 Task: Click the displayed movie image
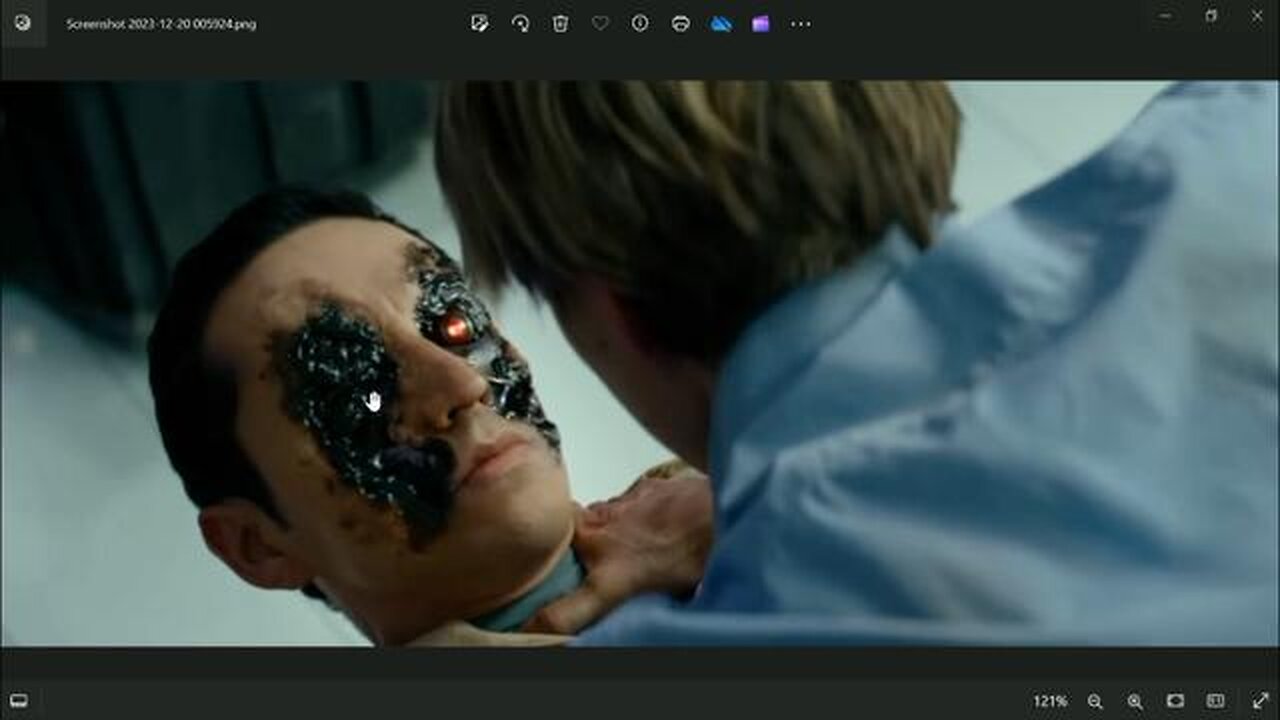click(640, 363)
